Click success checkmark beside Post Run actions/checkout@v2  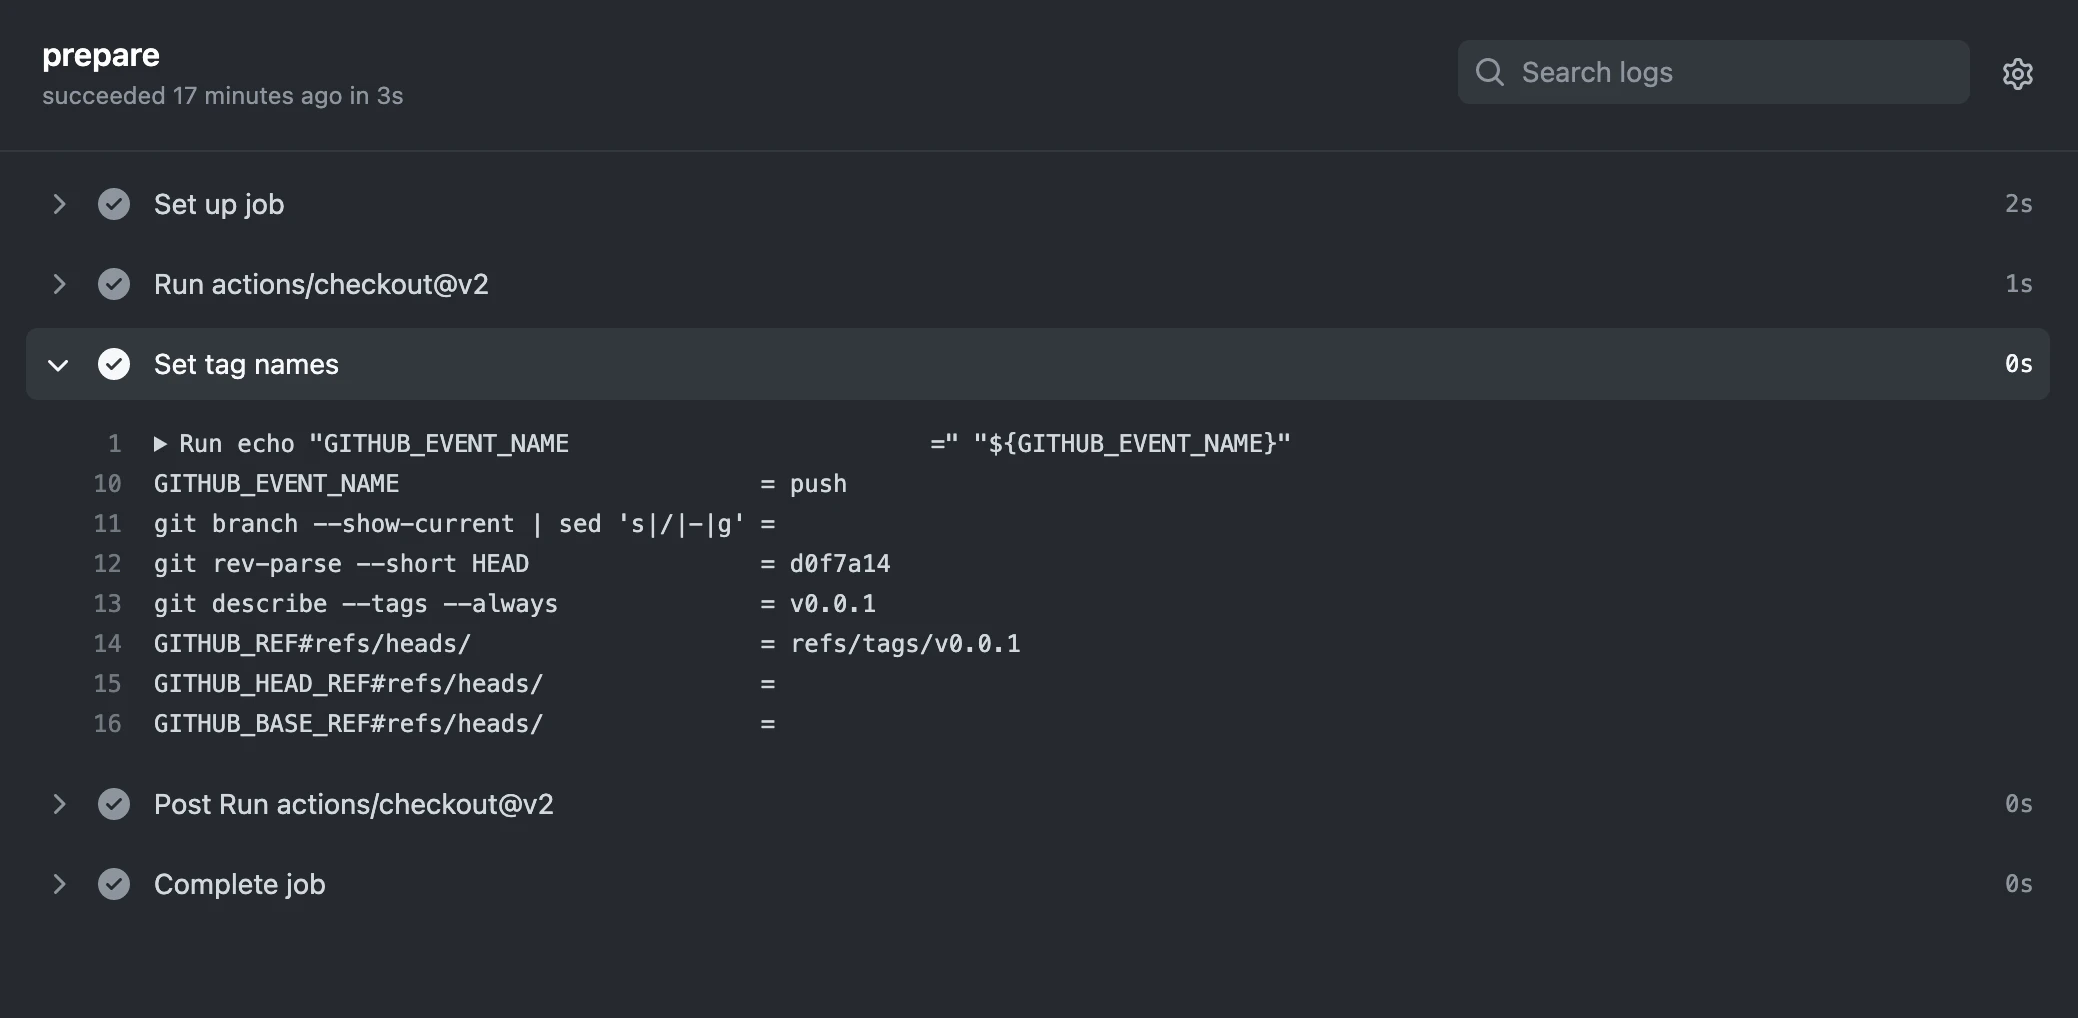point(114,804)
